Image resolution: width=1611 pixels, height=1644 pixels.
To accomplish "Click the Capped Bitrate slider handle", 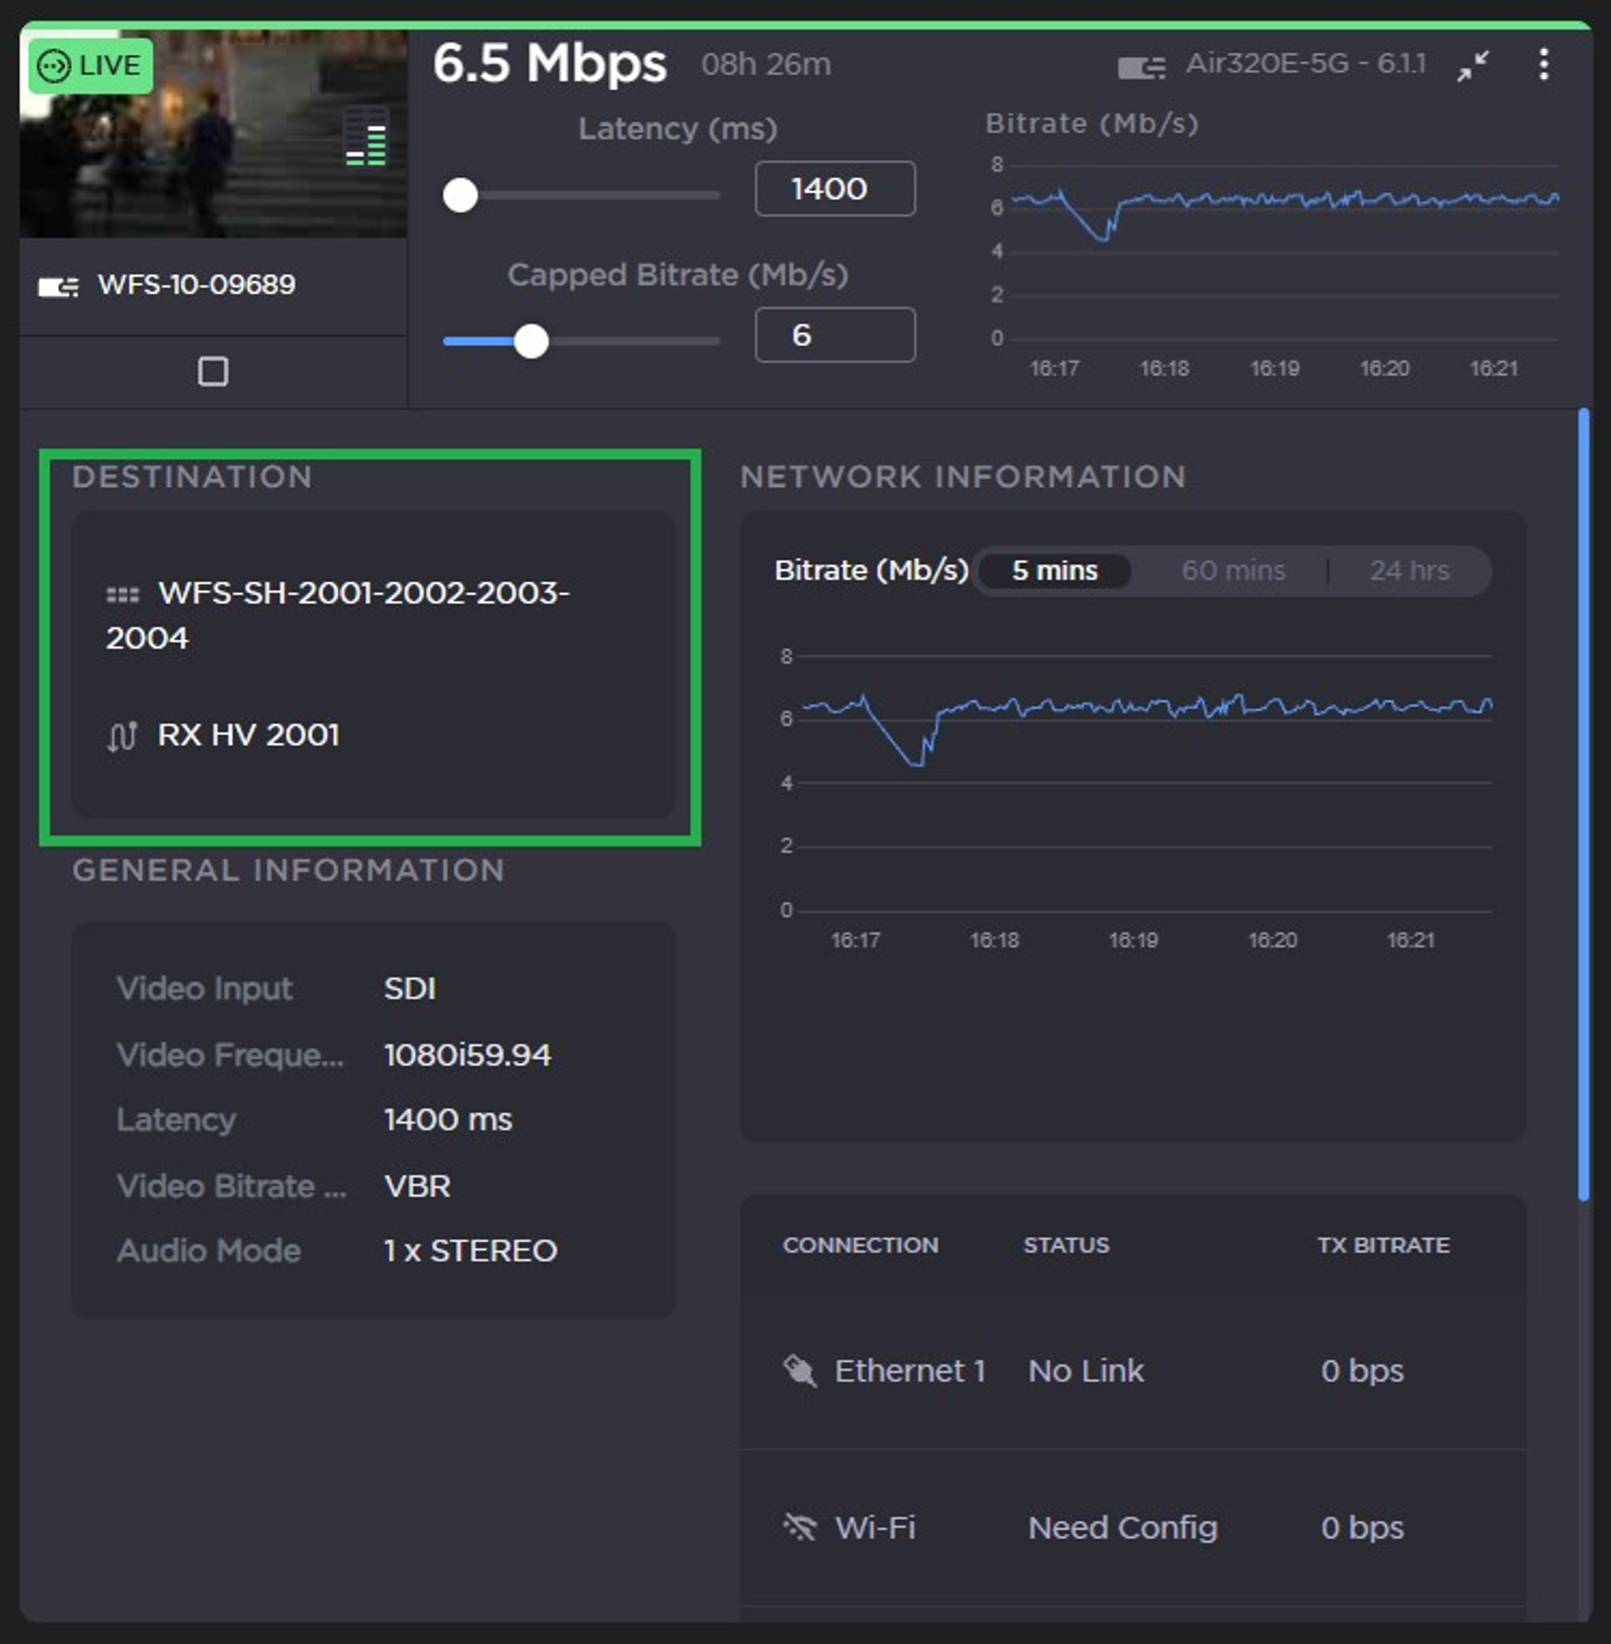I will [531, 341].
